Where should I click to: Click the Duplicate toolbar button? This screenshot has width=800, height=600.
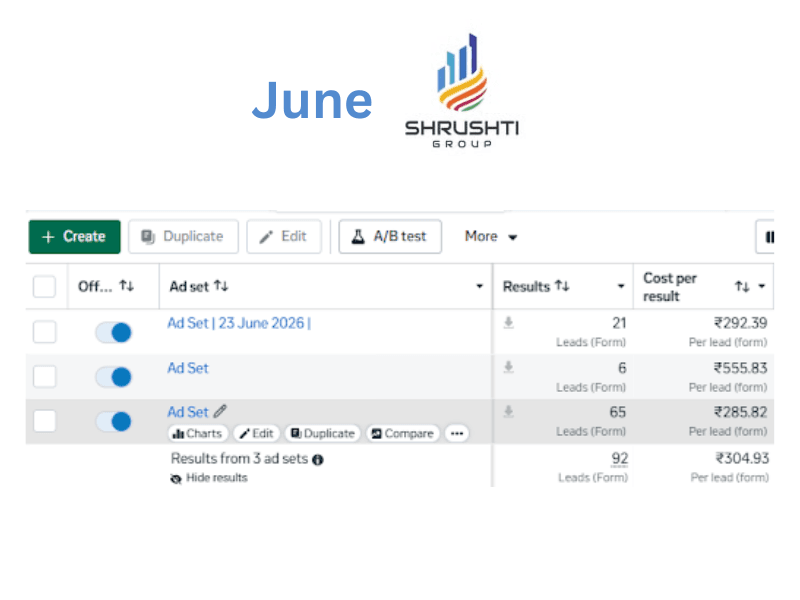coord(183,237)
